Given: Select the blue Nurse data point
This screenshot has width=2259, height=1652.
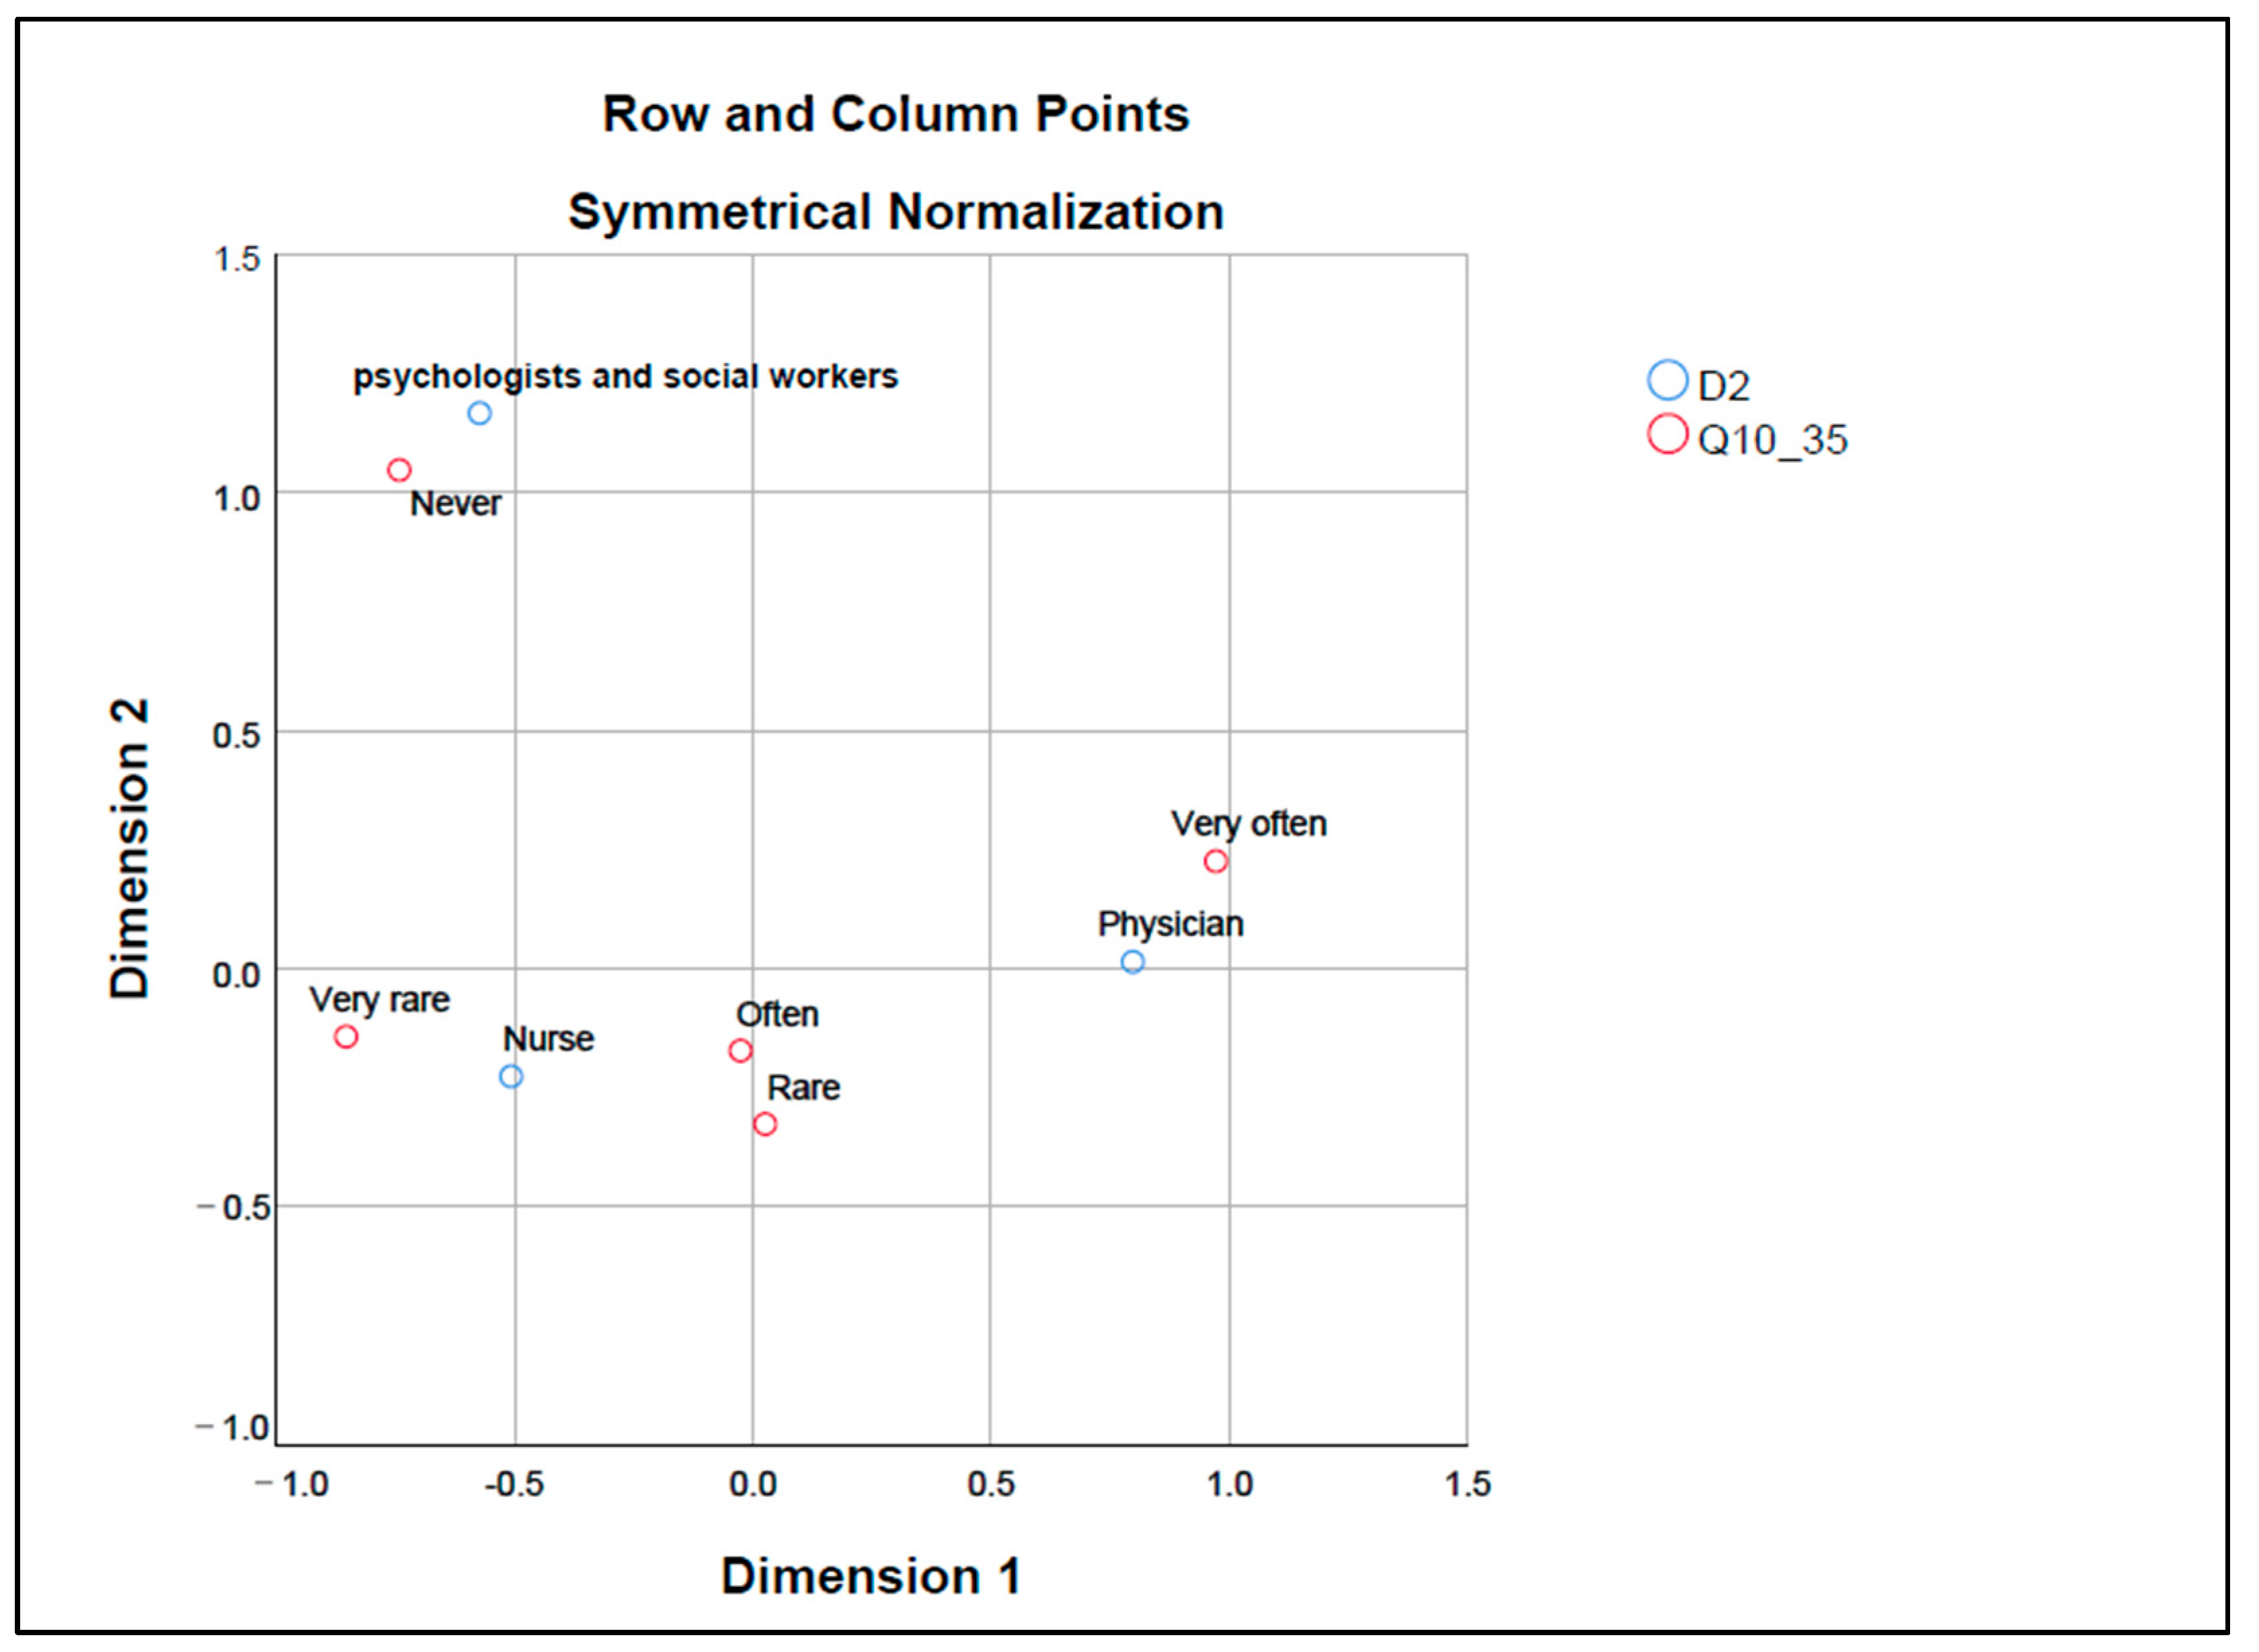Looking at the screenshot, I should 511,1077.
